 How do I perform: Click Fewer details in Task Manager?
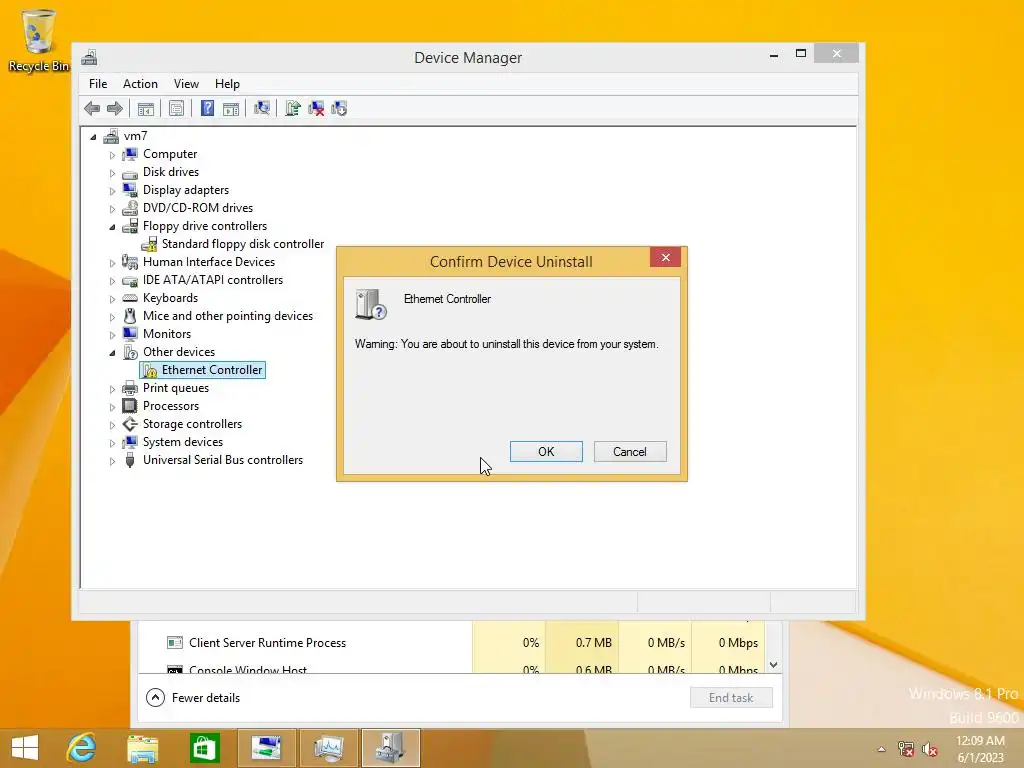193,697
